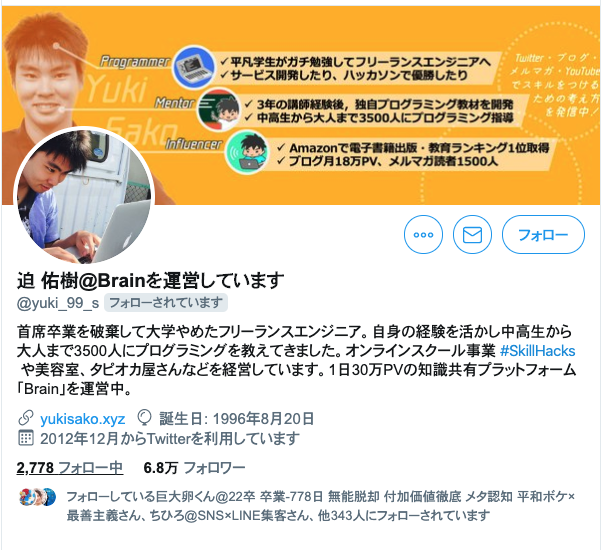This screenshot has width=602, height=550.
Task: Open the followed-by 他343人 mutual followers text
Action: pos(278,506)
